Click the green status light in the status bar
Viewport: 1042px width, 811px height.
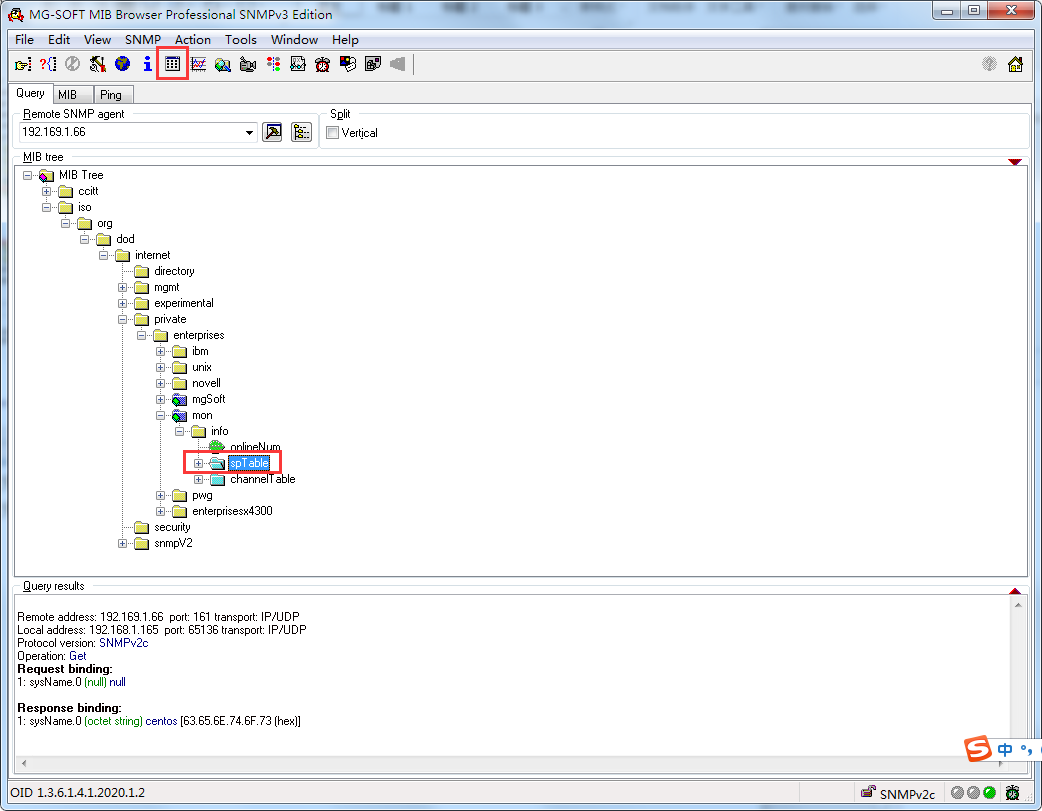tap(988, 793)
